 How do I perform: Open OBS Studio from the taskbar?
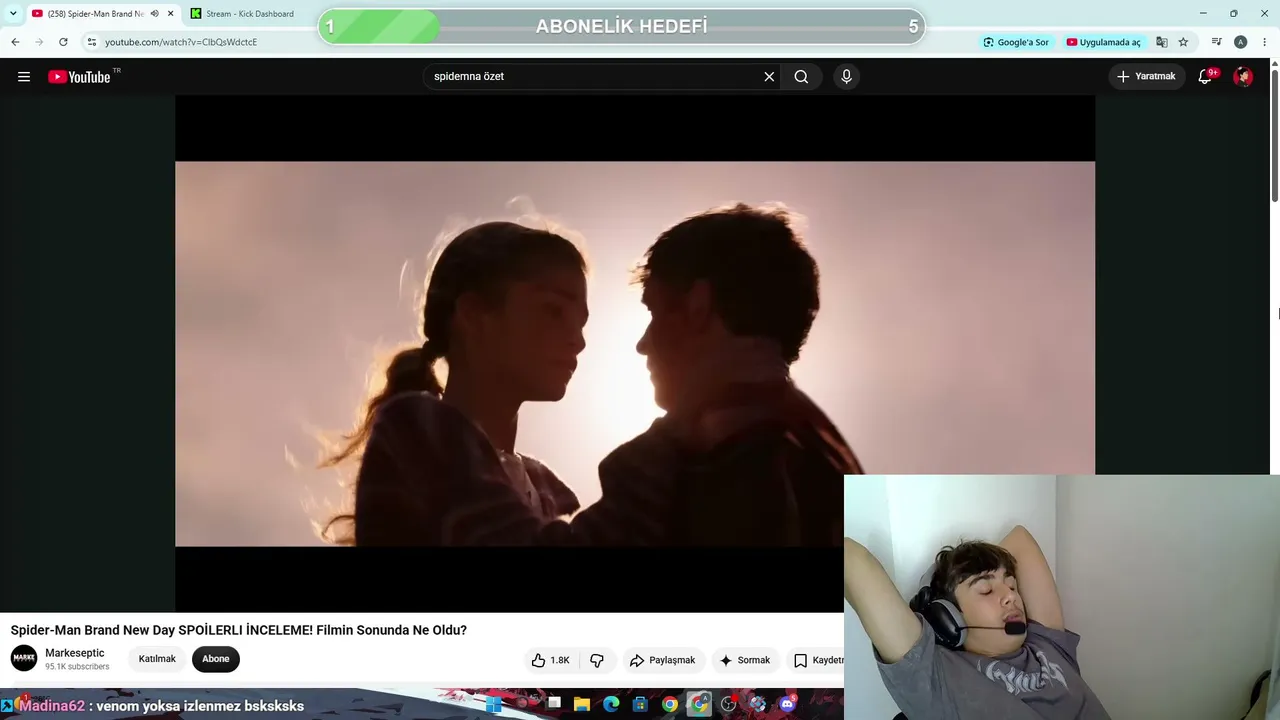(x=728, y=704)
